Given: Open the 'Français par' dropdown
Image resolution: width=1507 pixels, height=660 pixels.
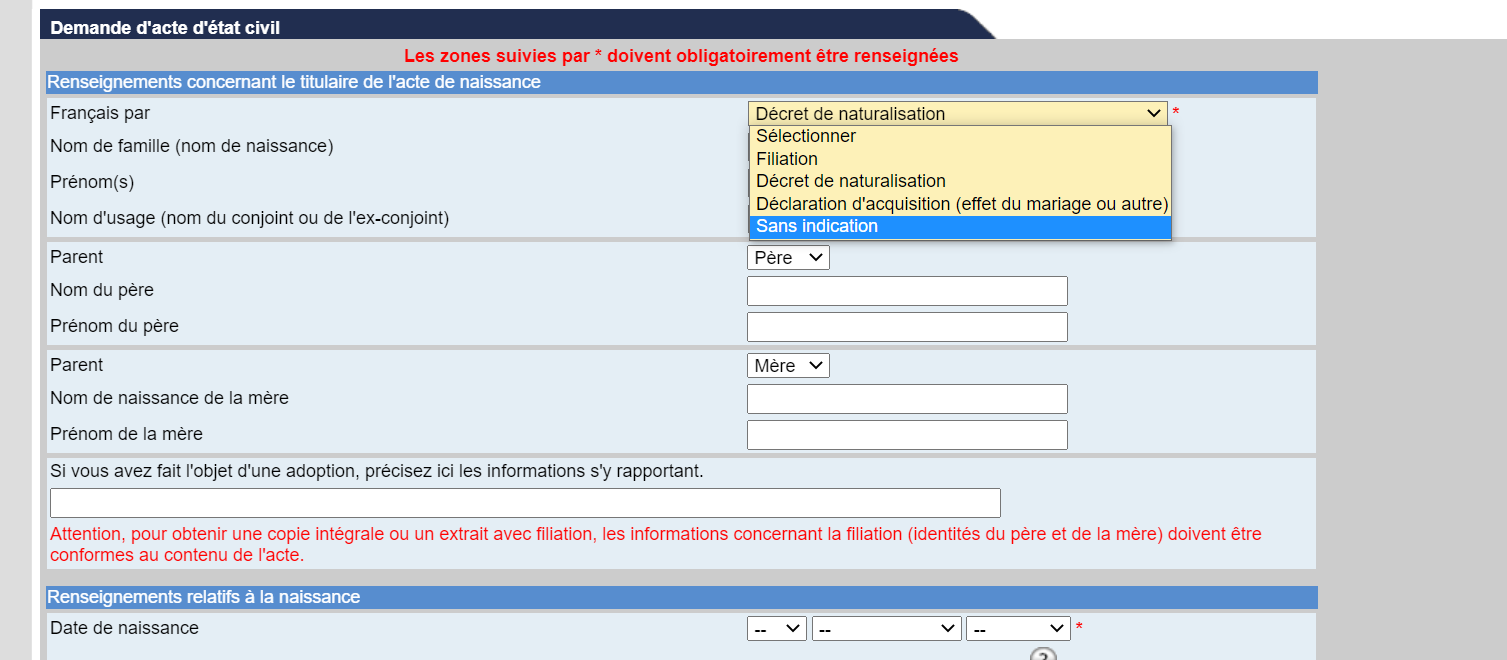Looking at the screenshot, I should (957, 114).
